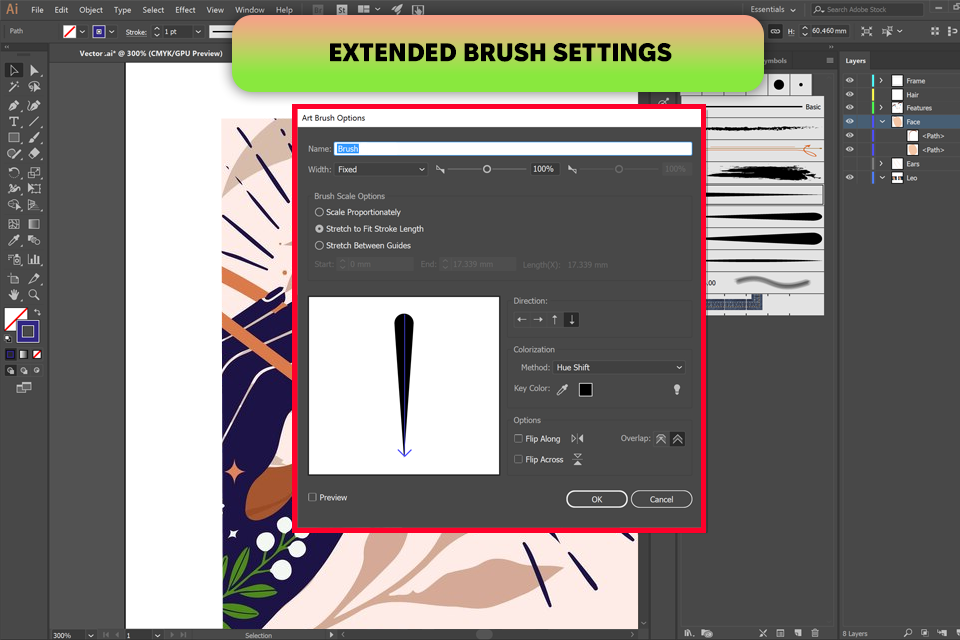The image size is (960, 640).
Task: Set brush direction to up arrow
Action: [555, 320]
